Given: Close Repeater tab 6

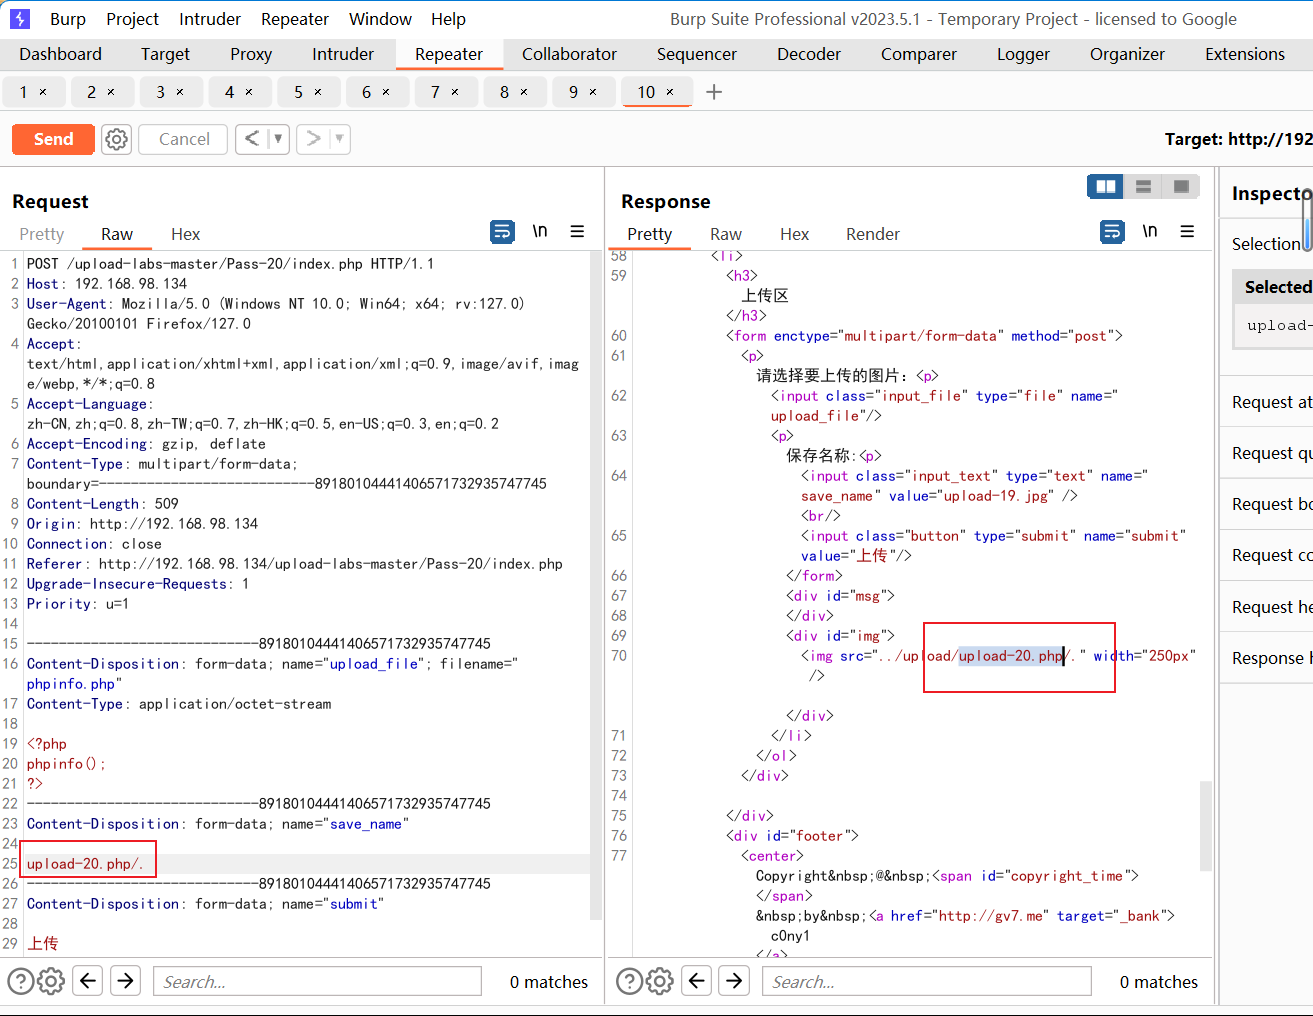Looking at the screenshot, I should (x=386, y=92).
